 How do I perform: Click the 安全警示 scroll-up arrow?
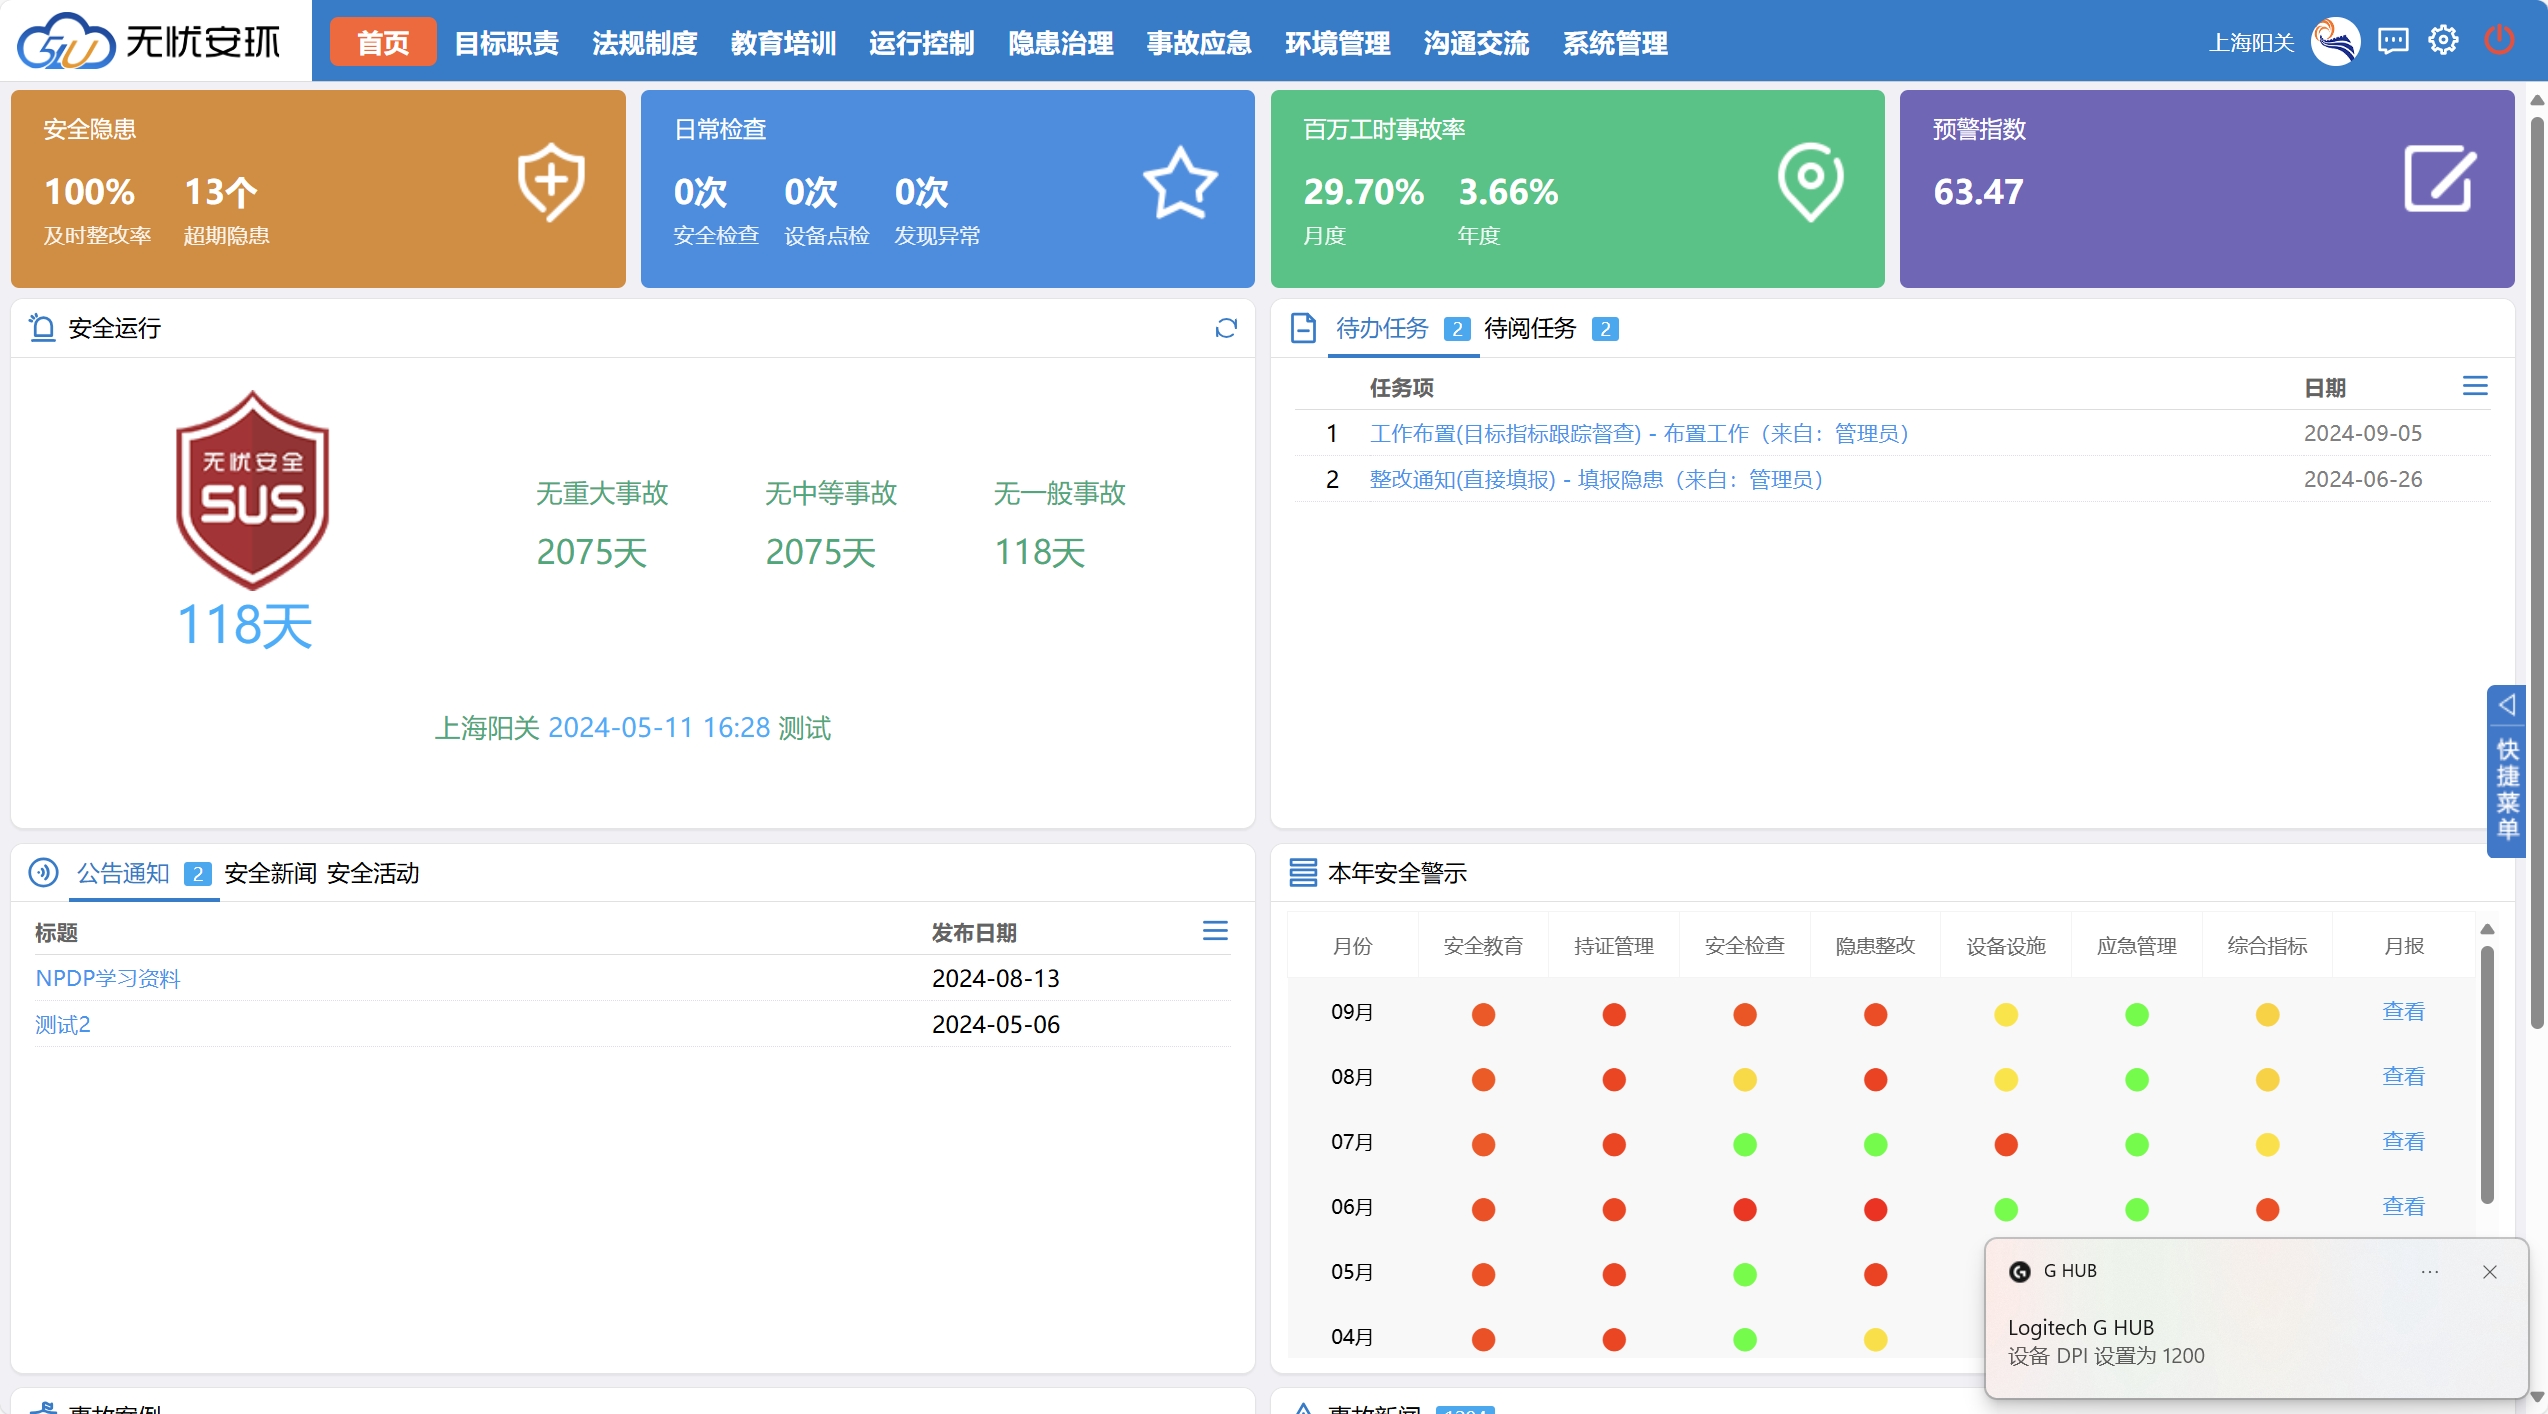tap(2487, 929)
